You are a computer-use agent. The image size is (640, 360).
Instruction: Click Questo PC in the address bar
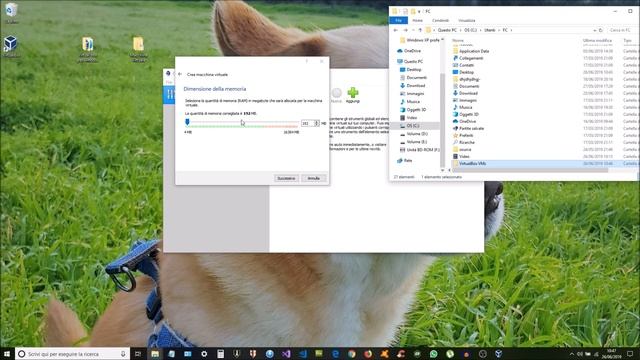[x=447, y=30]
